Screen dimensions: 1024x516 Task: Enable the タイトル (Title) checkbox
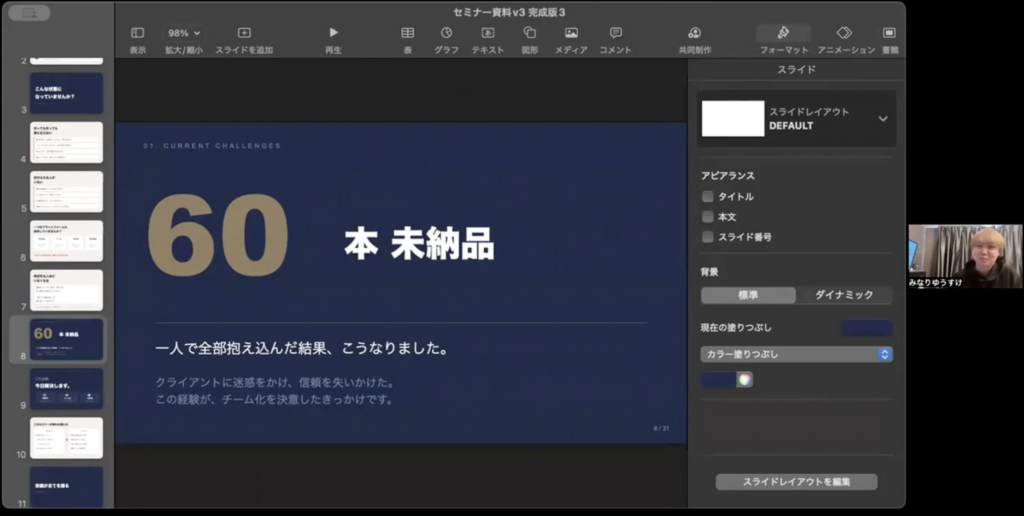[x=708, y=197]
